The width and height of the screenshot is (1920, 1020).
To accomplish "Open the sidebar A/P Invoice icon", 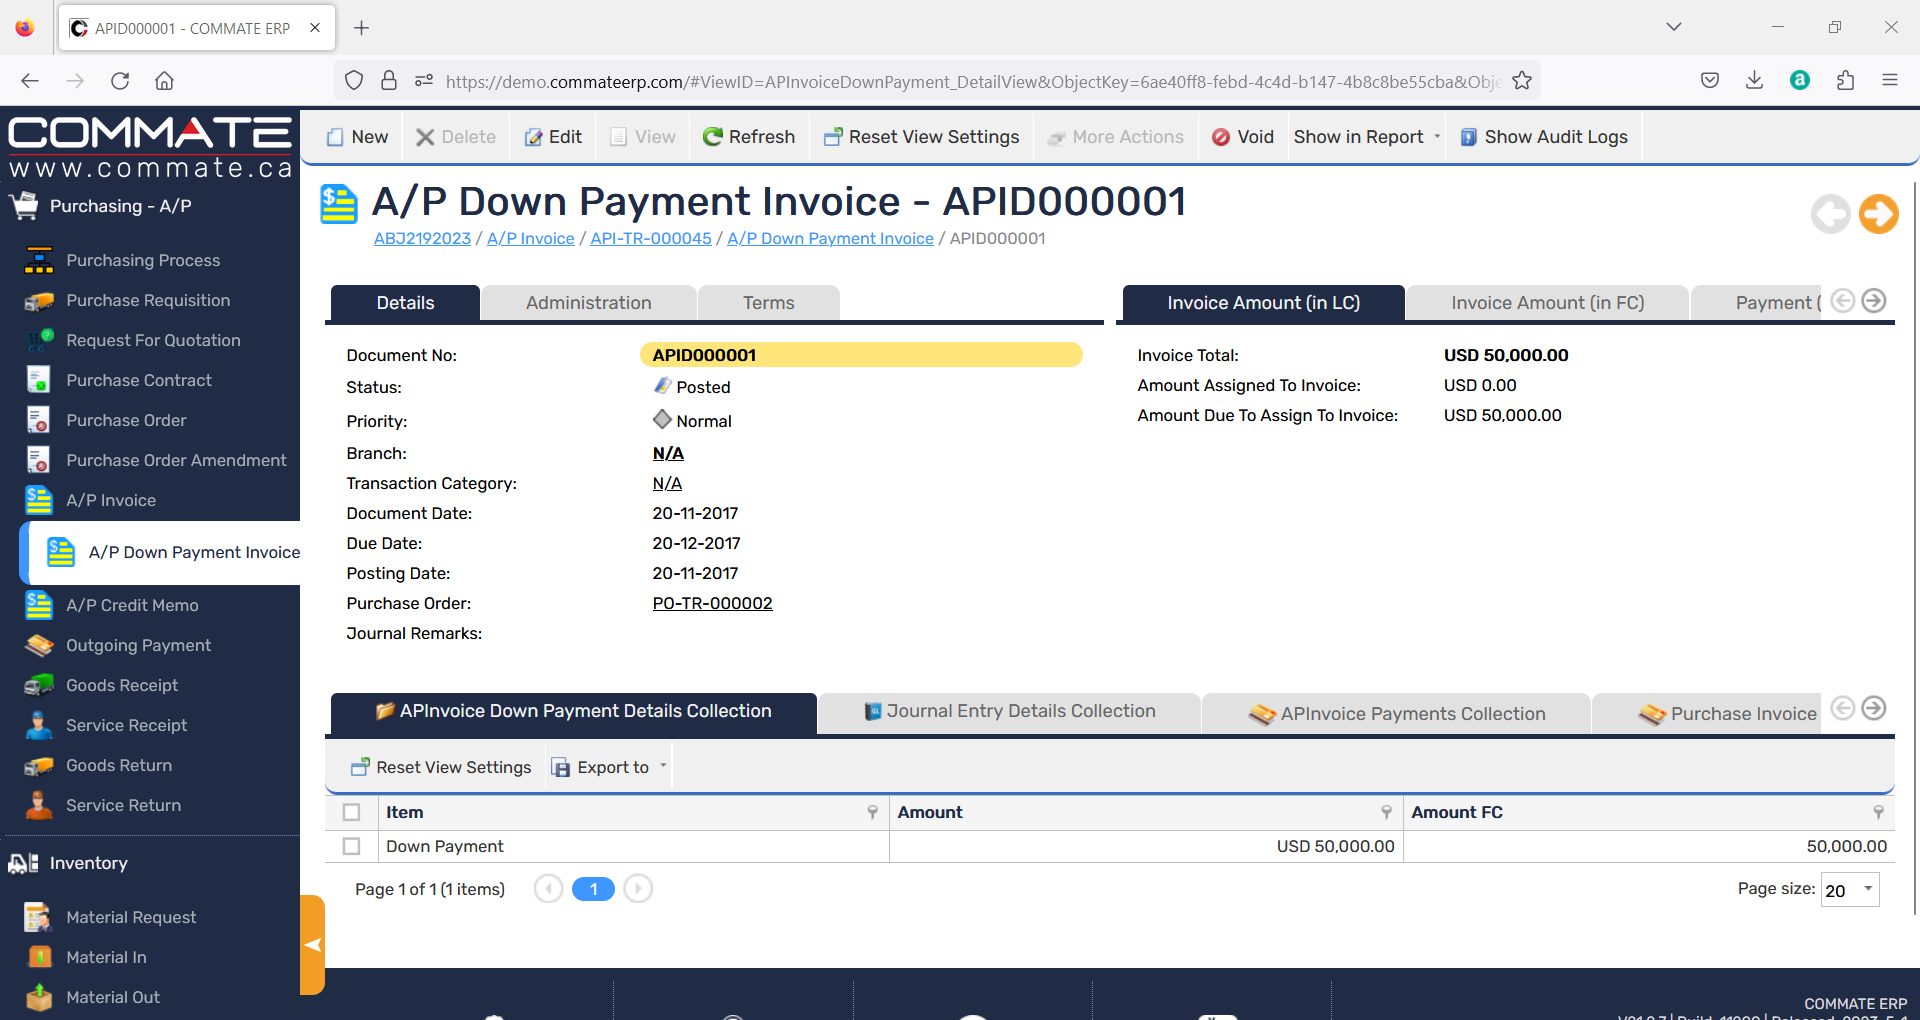I will (39, 500).
